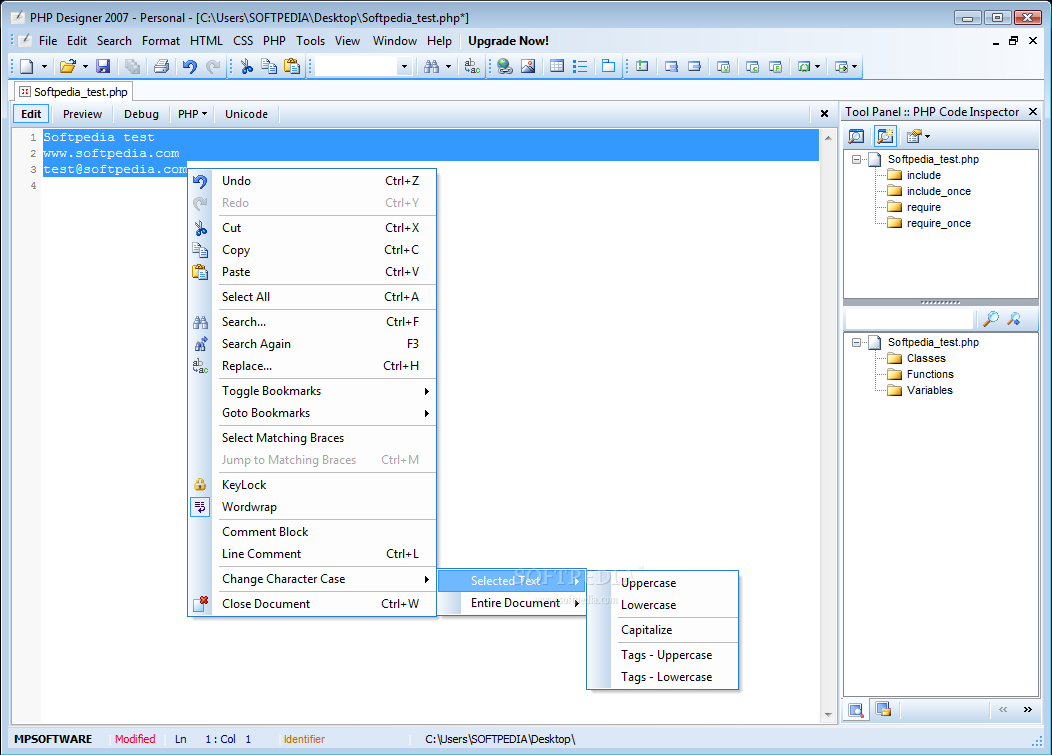Click the binoculars Search toolbar icon
This screenshot has width=1052, height=755.
(431, 66)
